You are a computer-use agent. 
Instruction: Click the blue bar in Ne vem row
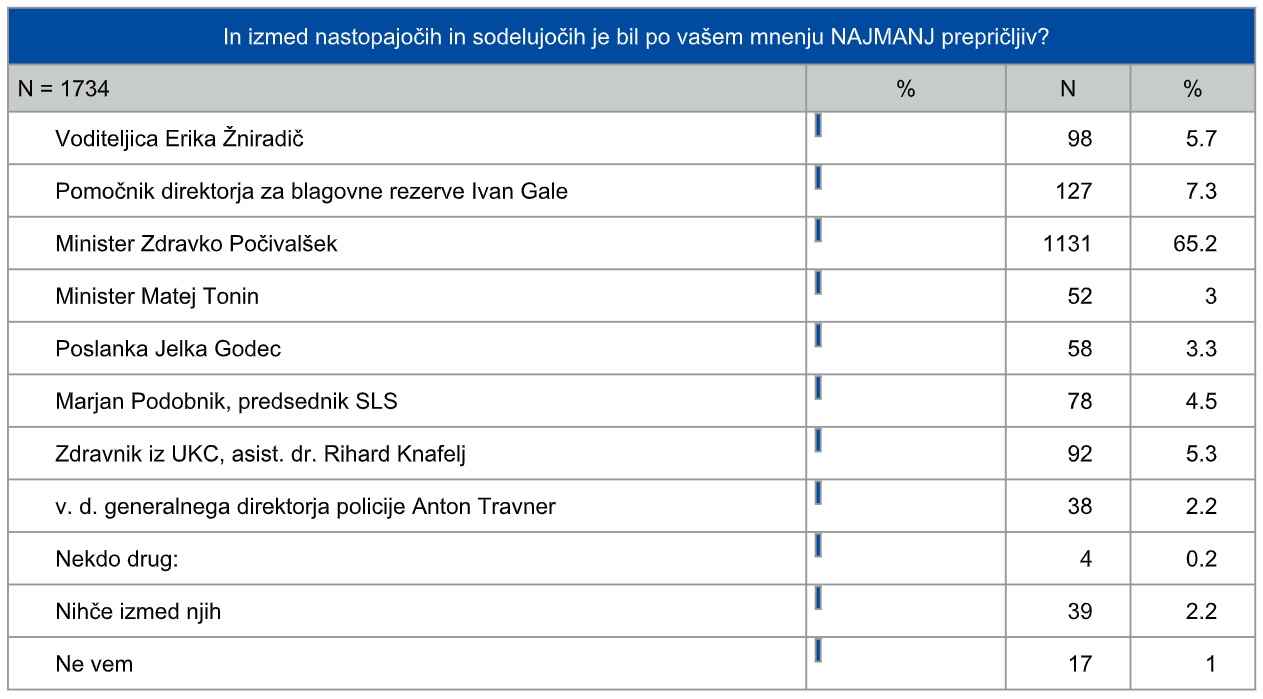point(818,651)
